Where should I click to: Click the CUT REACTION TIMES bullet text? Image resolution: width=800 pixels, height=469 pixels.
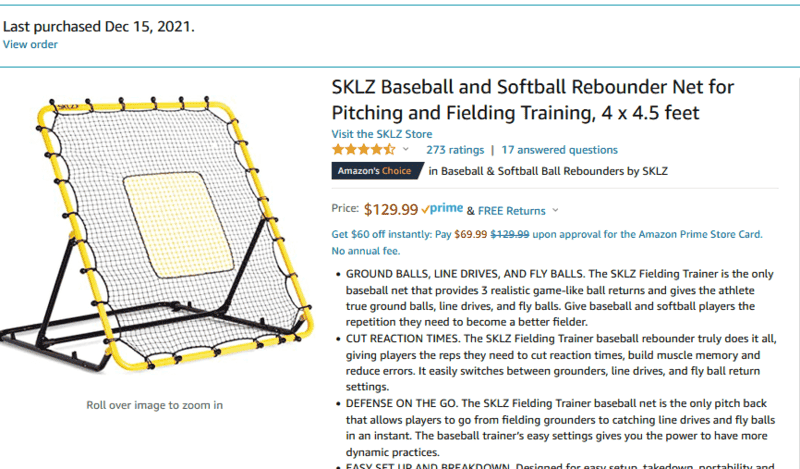tap(561, 363)
